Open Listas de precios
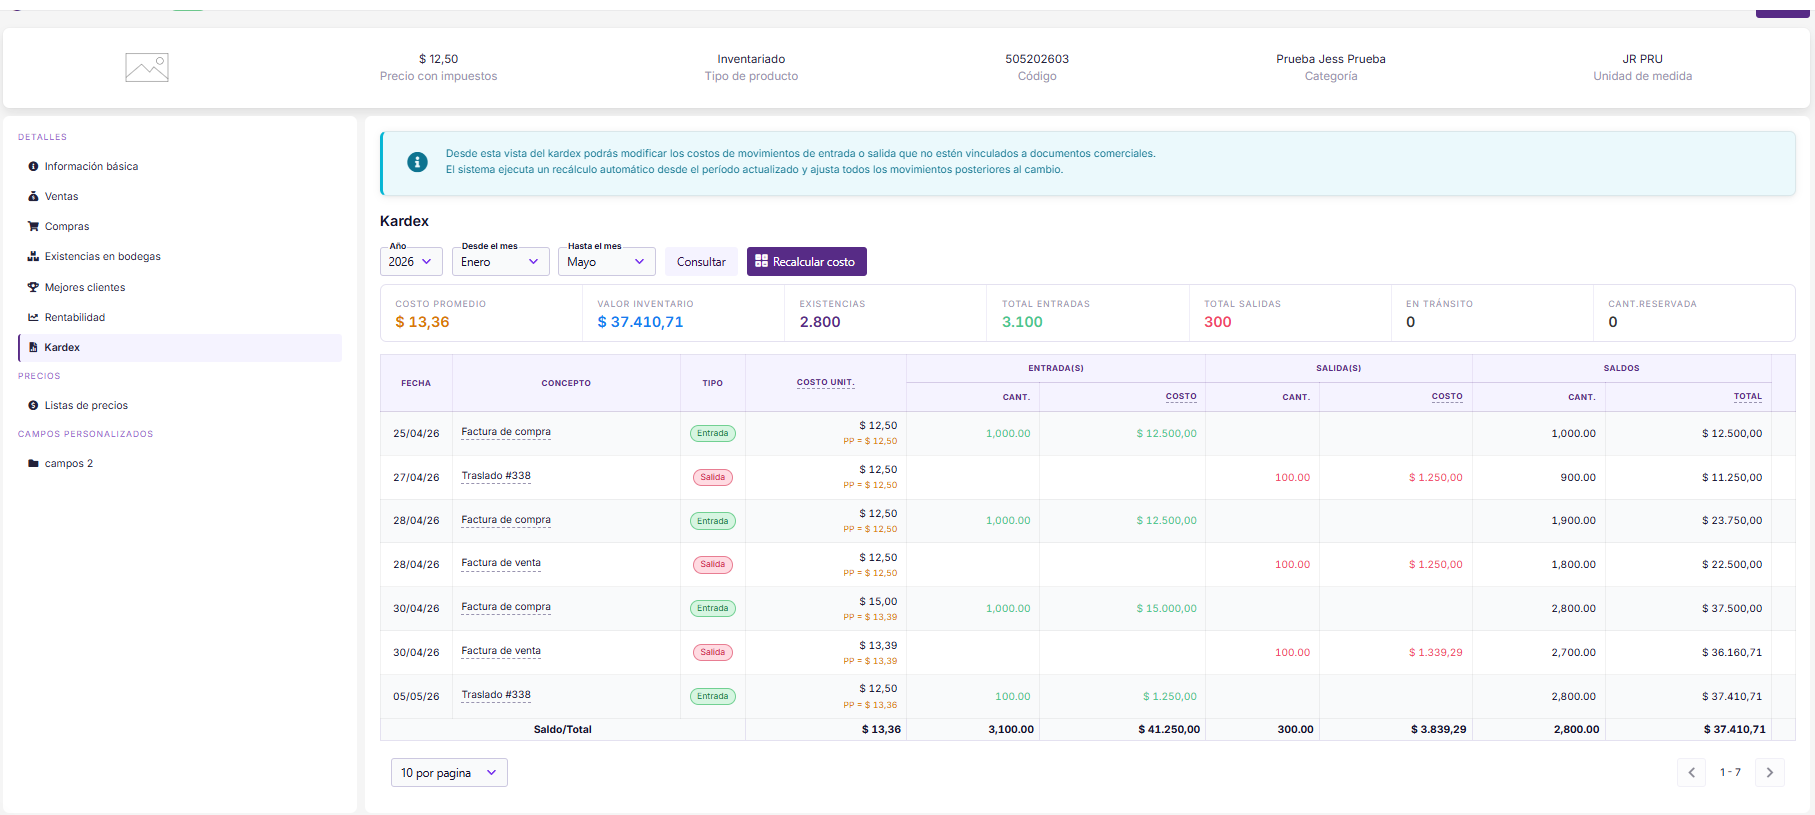The image size is (1815, 815). point(86,406)
